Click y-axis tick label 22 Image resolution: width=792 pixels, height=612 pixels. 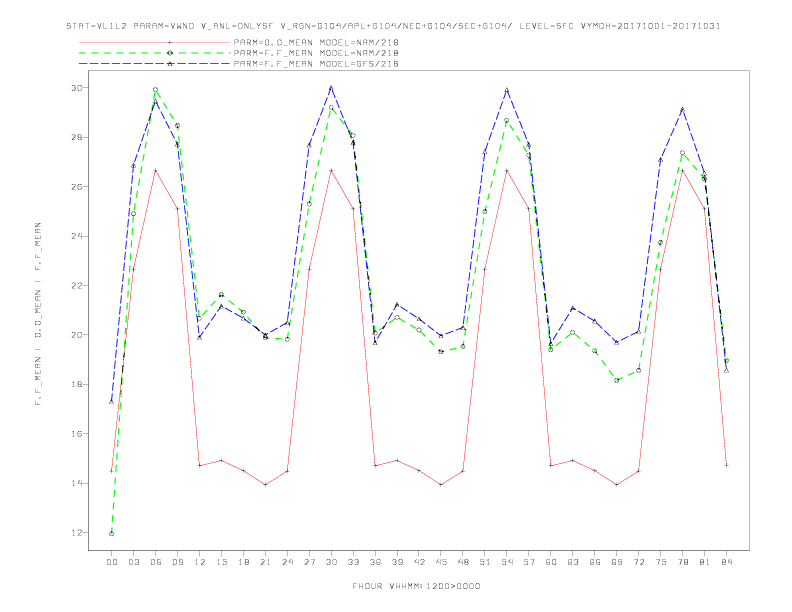(76, 286)
